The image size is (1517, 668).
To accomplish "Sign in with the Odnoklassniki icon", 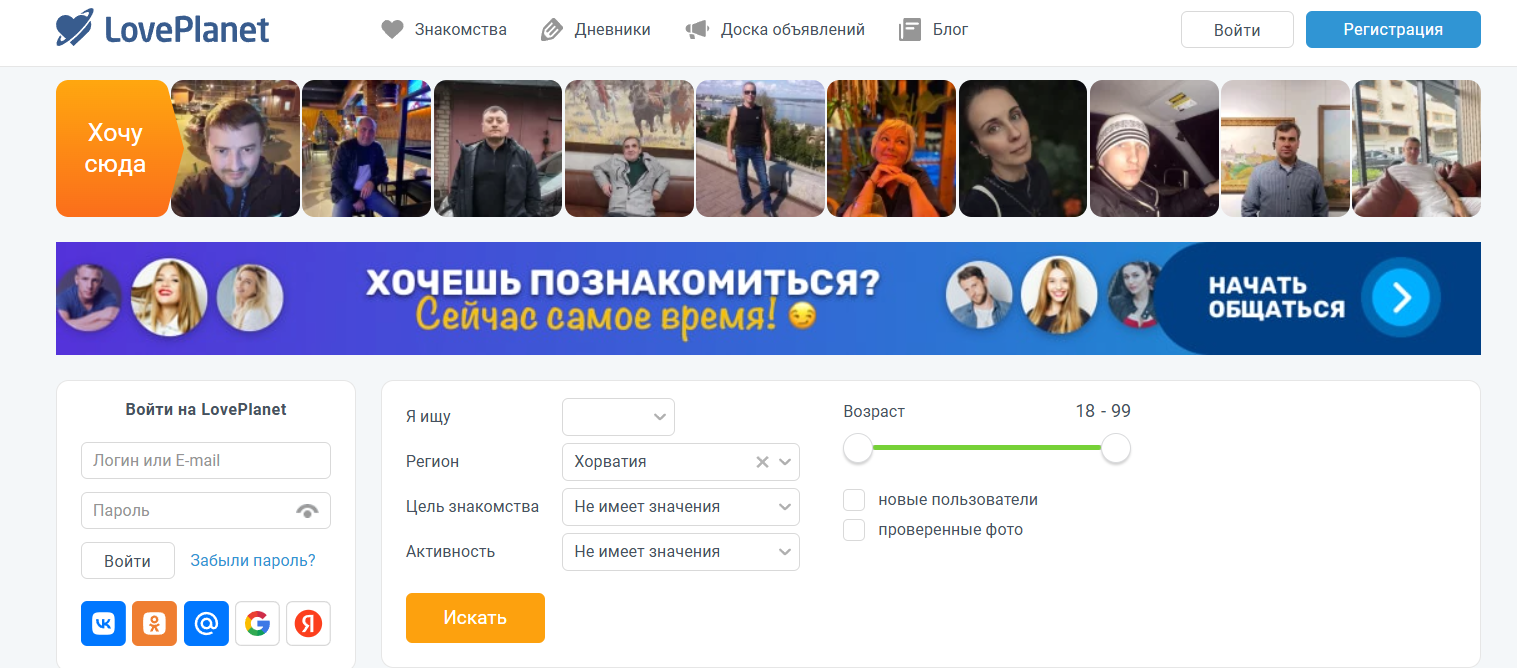I will [154, 624].
